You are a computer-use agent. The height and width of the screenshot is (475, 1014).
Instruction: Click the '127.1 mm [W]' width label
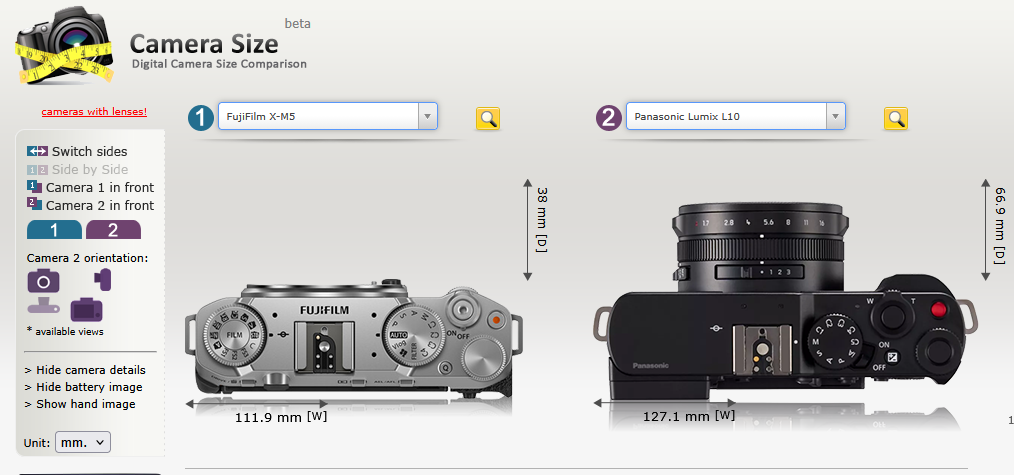tap(689, 416)
